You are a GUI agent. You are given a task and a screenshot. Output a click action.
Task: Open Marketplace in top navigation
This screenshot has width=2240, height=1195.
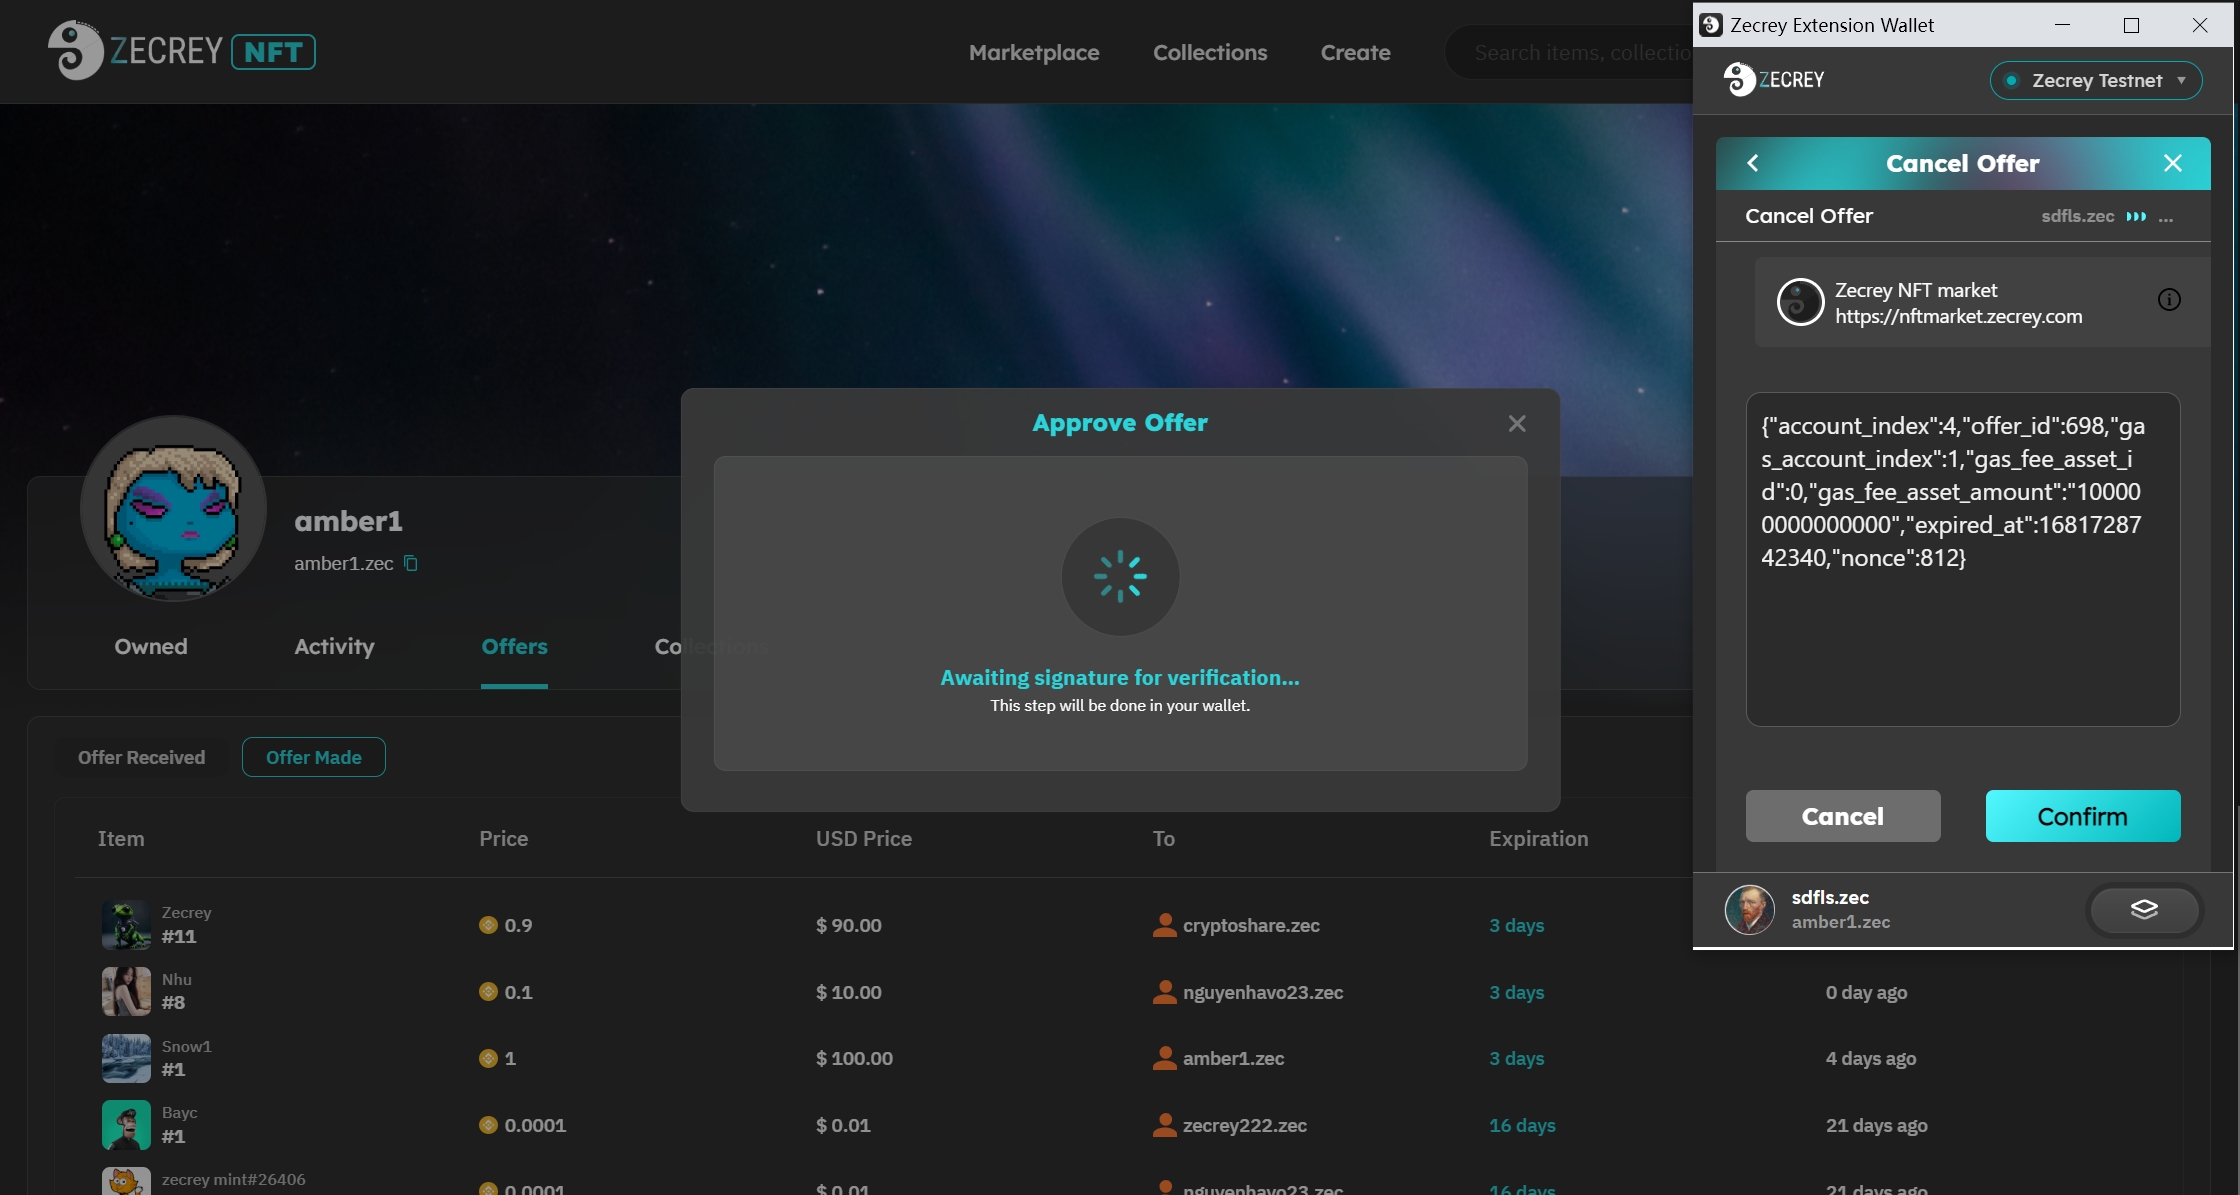pos(1033,52)
